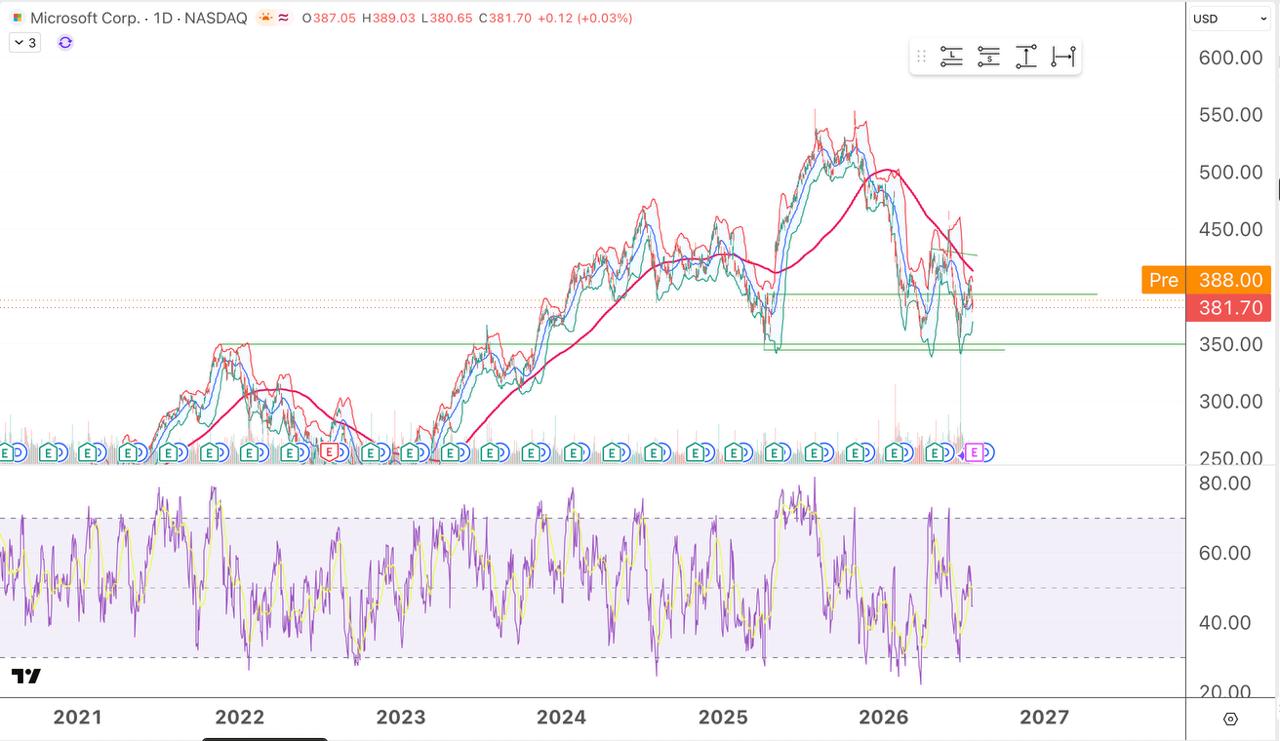Click the orange Pre 388.00 price label

(1206, 280)
